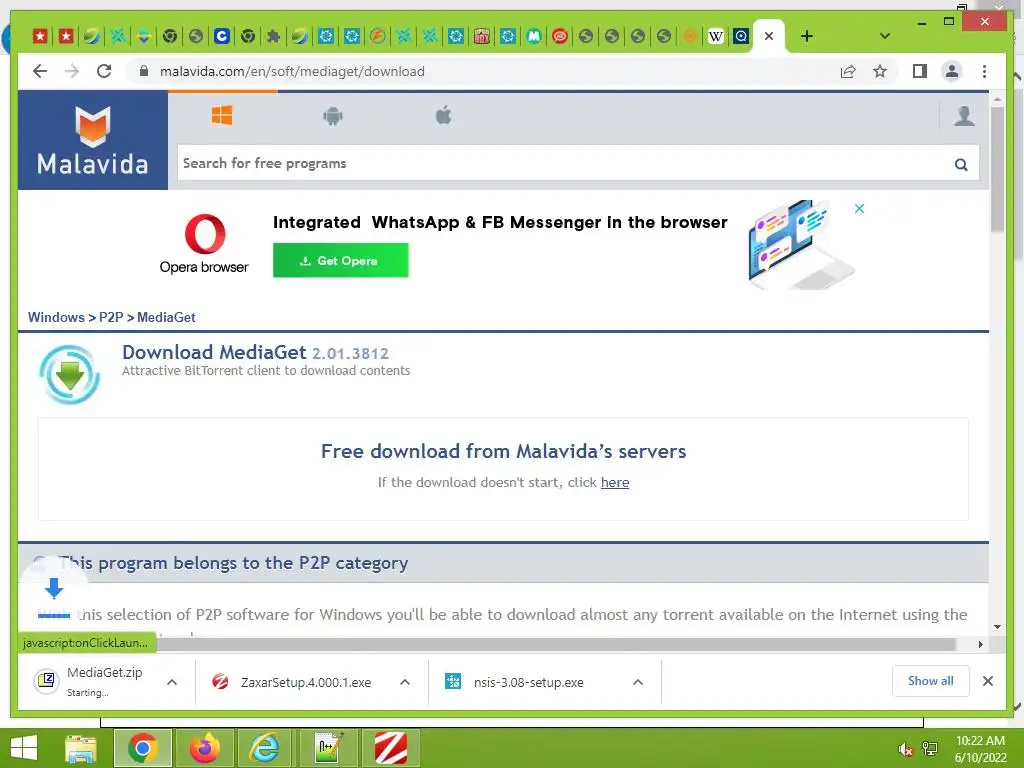Open the notepad editor taskbar icon
Screen dimensions: 1024x768
(x=328, y=748)
